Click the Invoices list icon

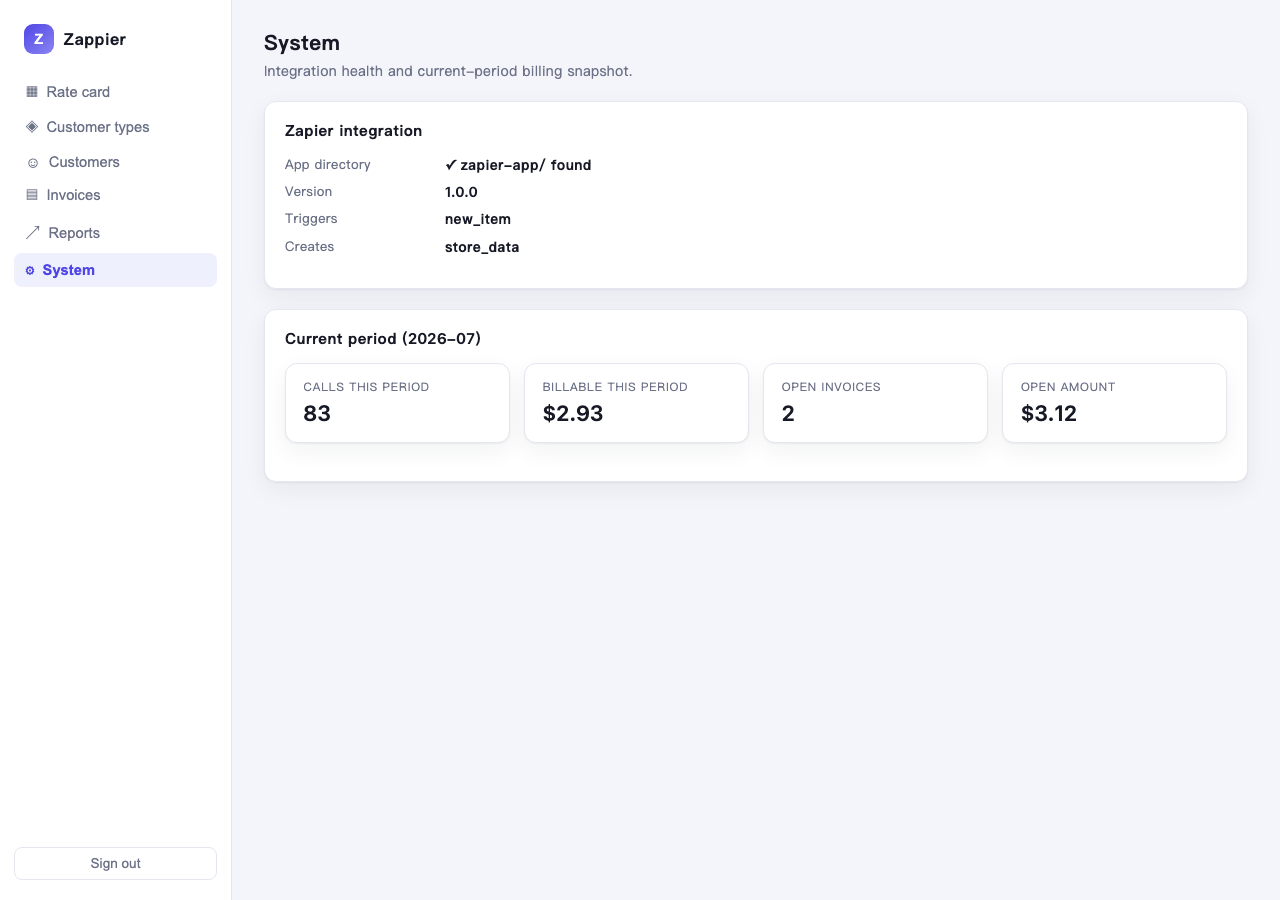(x=32, y=195)
